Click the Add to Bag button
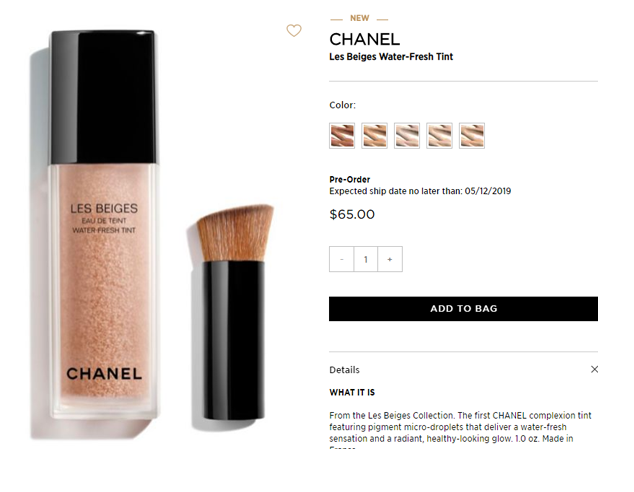Image resolution: width=634 pixels, height=492 pixels. point(463,309)
